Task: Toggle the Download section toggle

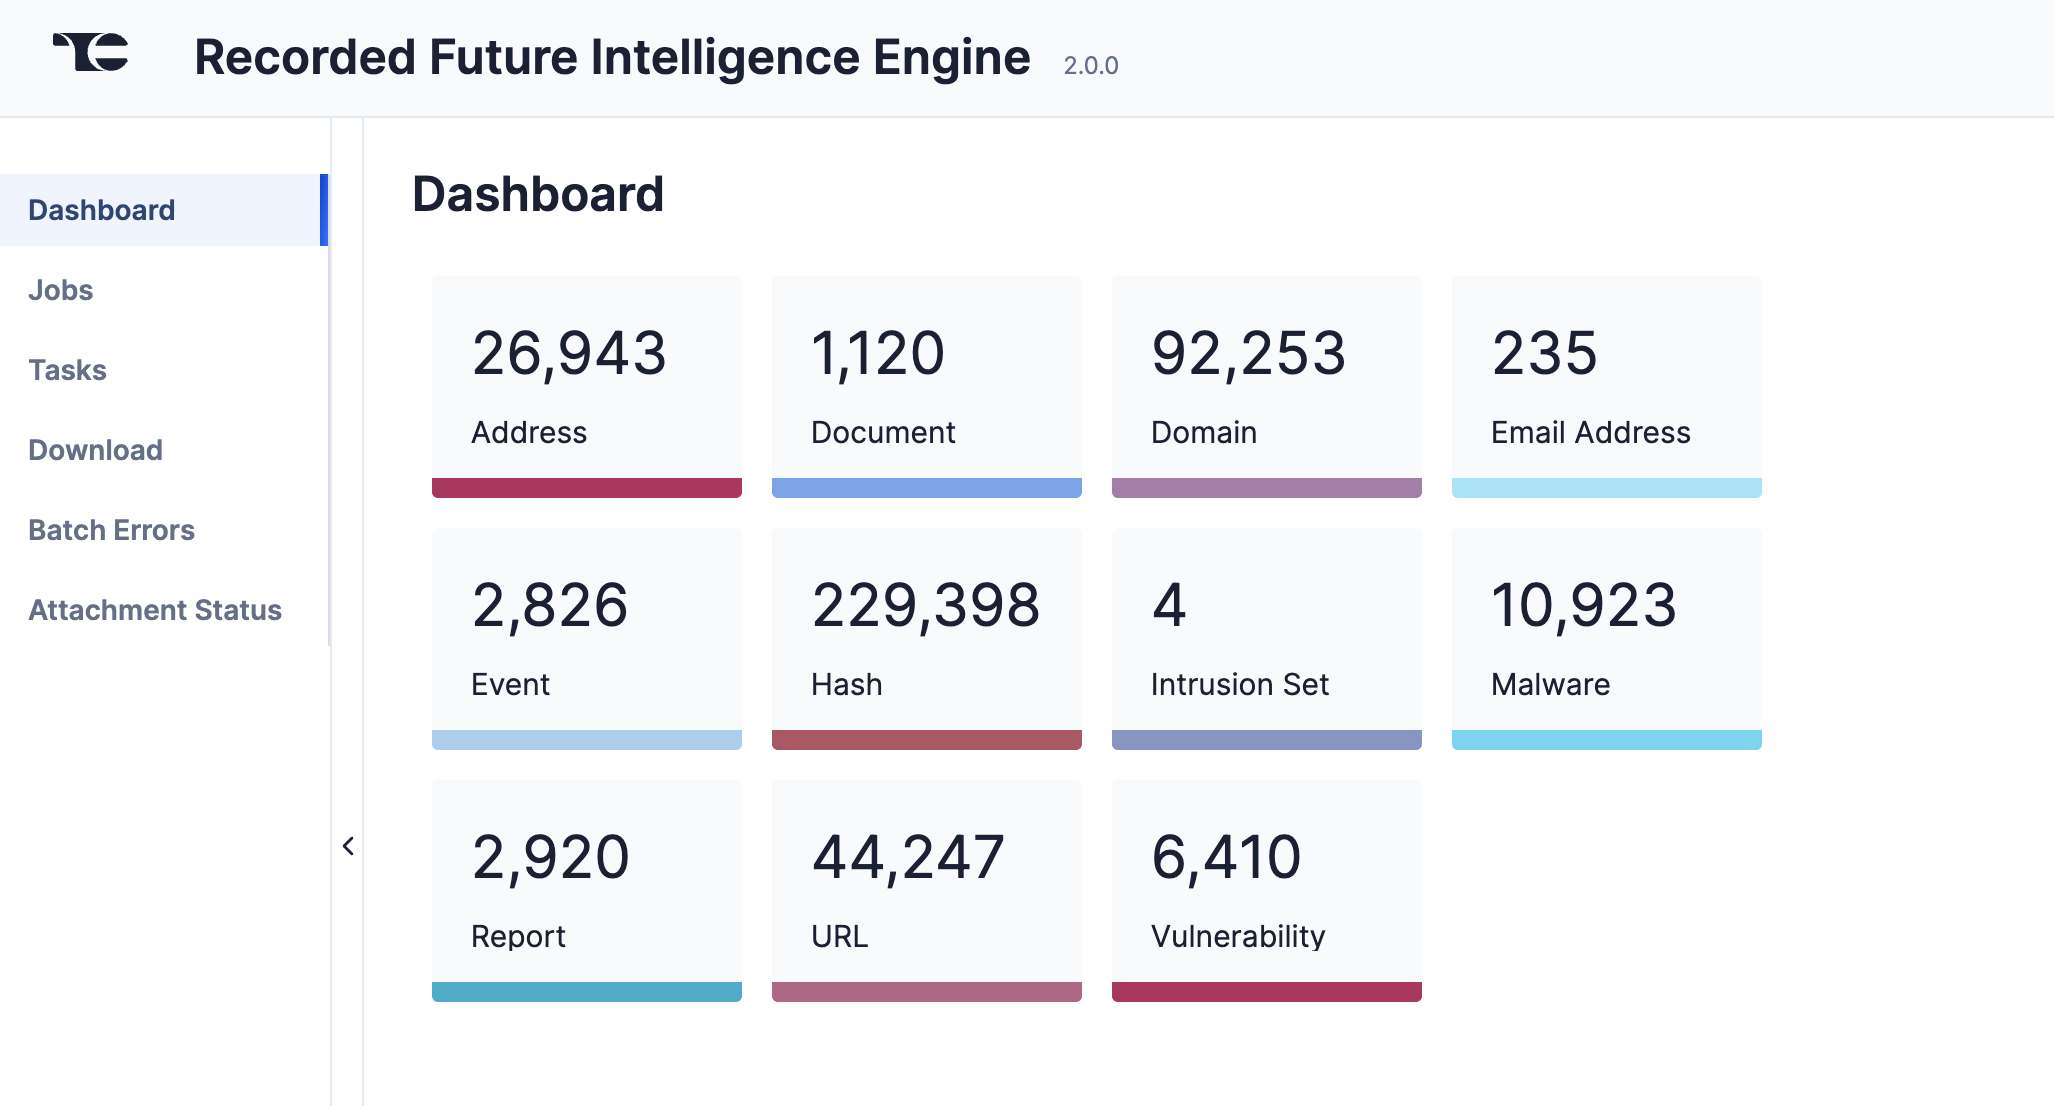Action: click(x=94, y=449)
